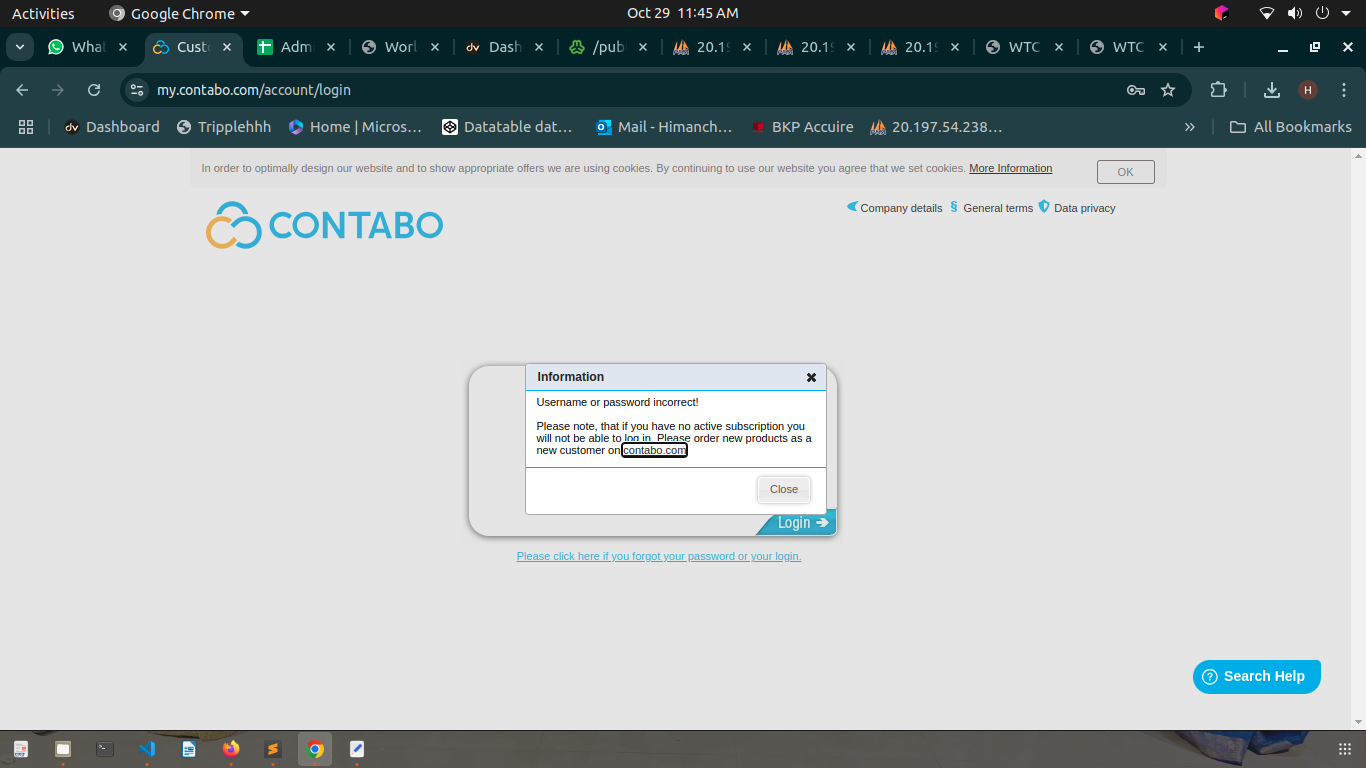Close the WhatsApp tab

click(x=123, y=47)
